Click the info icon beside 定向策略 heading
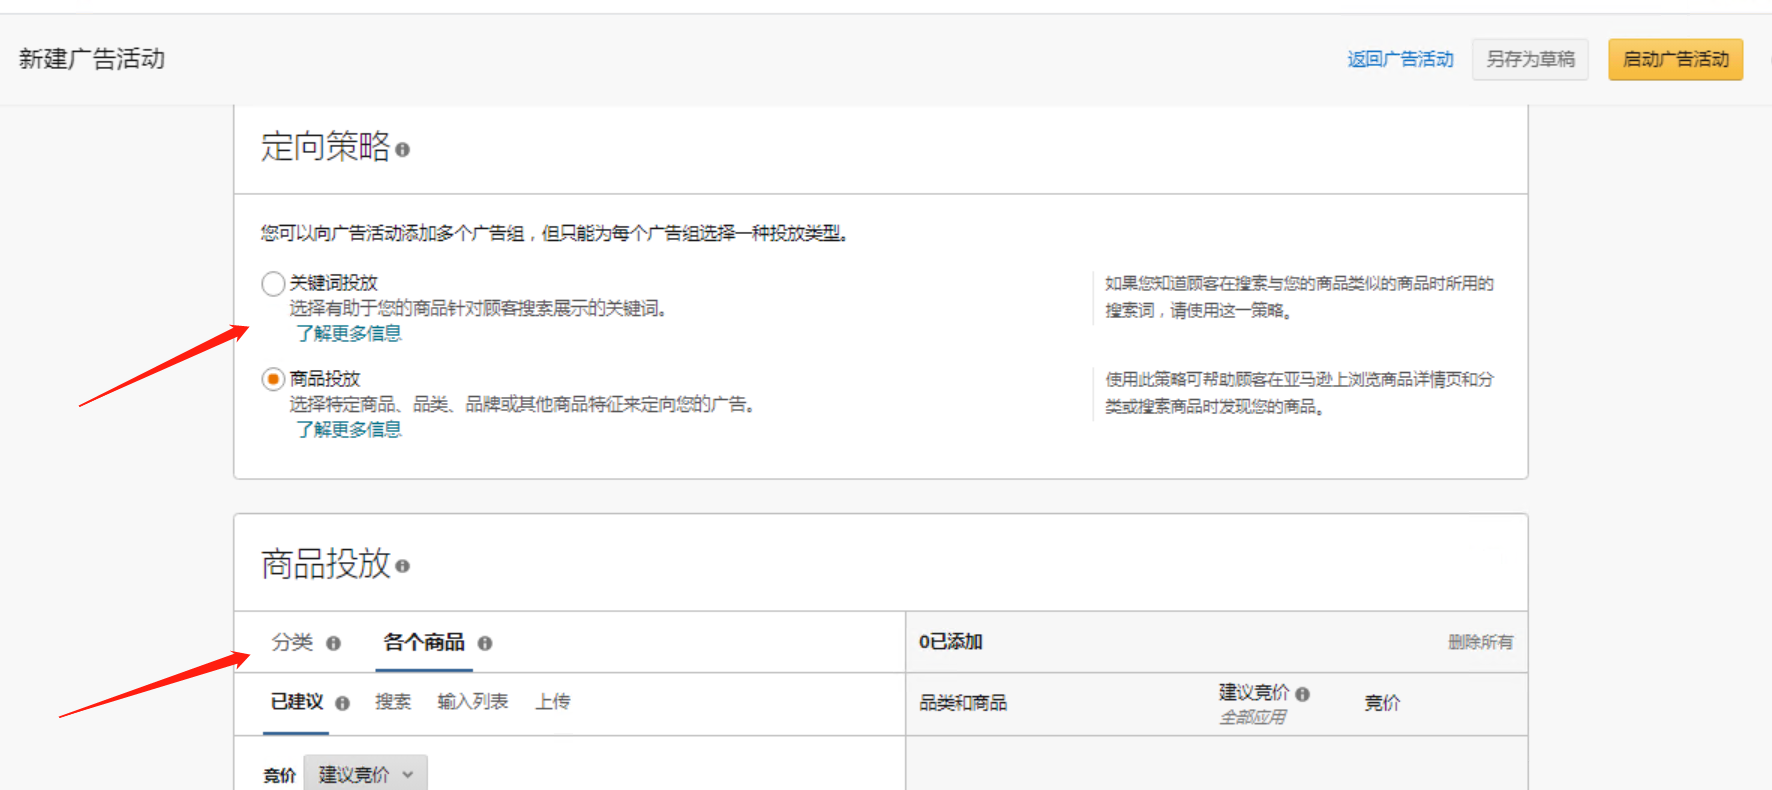 tap(402, 150)
